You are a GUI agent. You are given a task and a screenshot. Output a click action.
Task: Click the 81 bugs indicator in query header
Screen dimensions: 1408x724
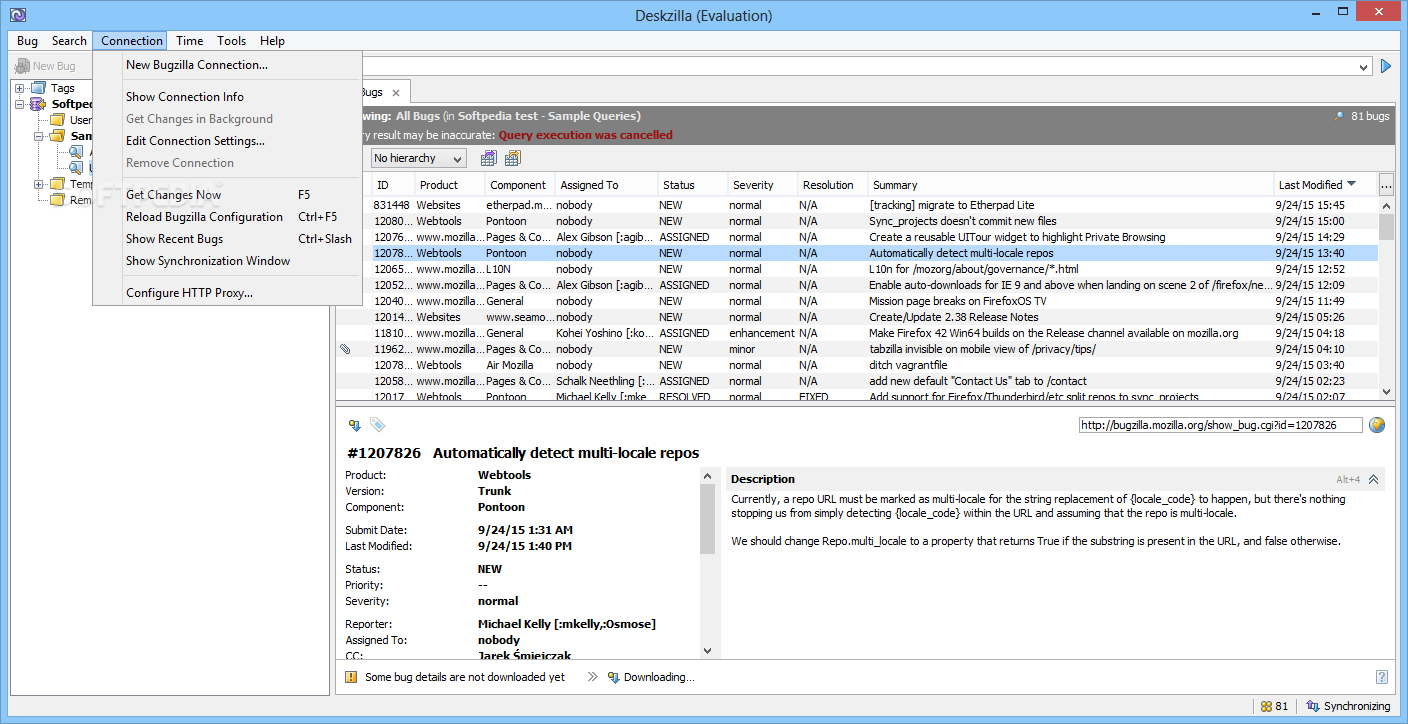pos(1362,116)
